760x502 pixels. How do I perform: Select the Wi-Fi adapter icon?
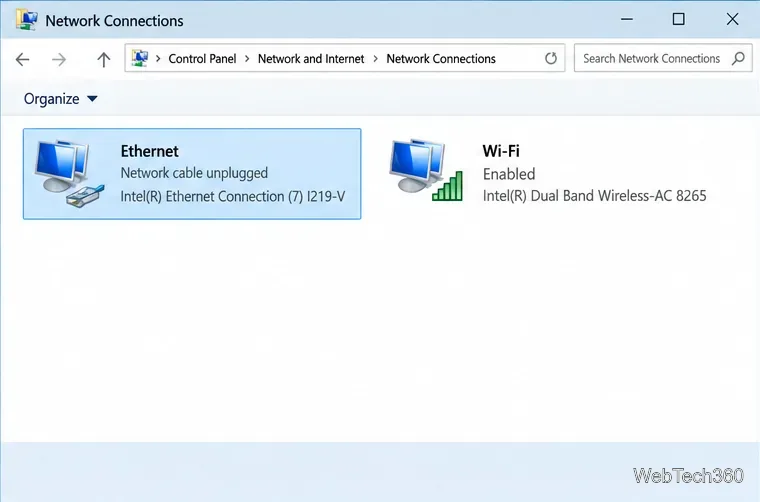pyautogui.click(x=426, y=170)
